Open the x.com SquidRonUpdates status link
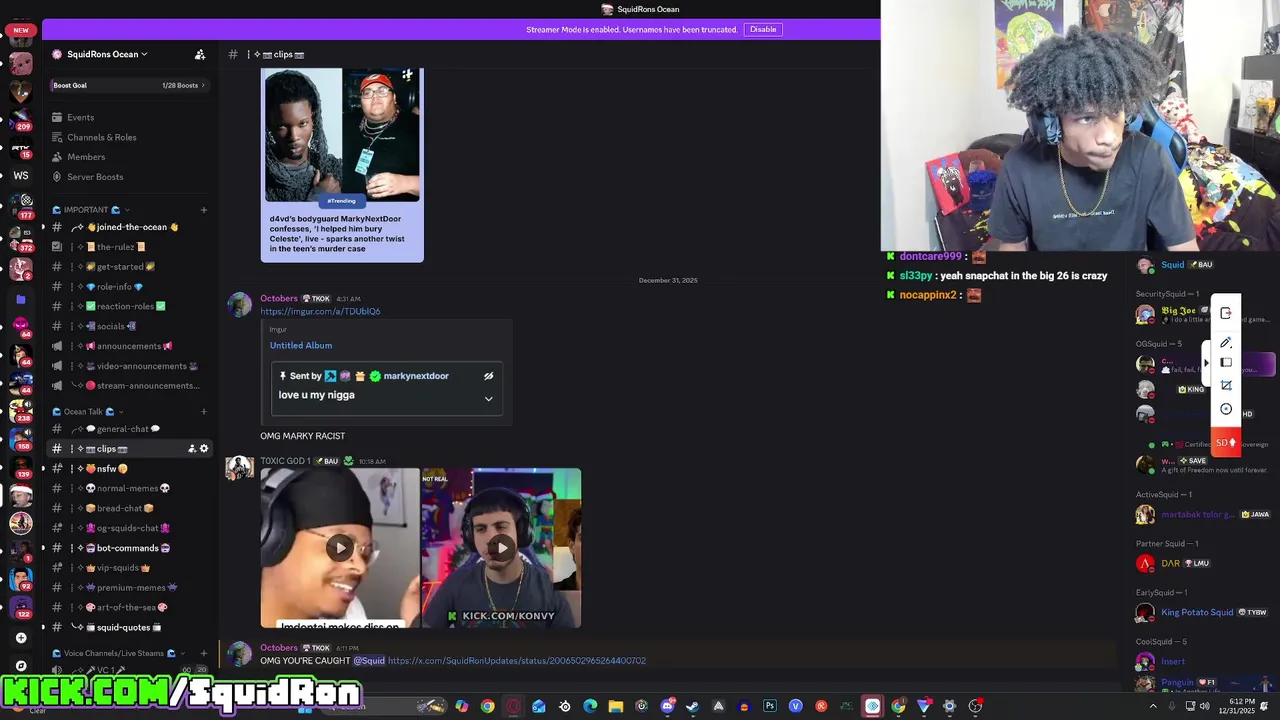The width and height of the screenshot is (1280, 720). click(x=517, y=661)
